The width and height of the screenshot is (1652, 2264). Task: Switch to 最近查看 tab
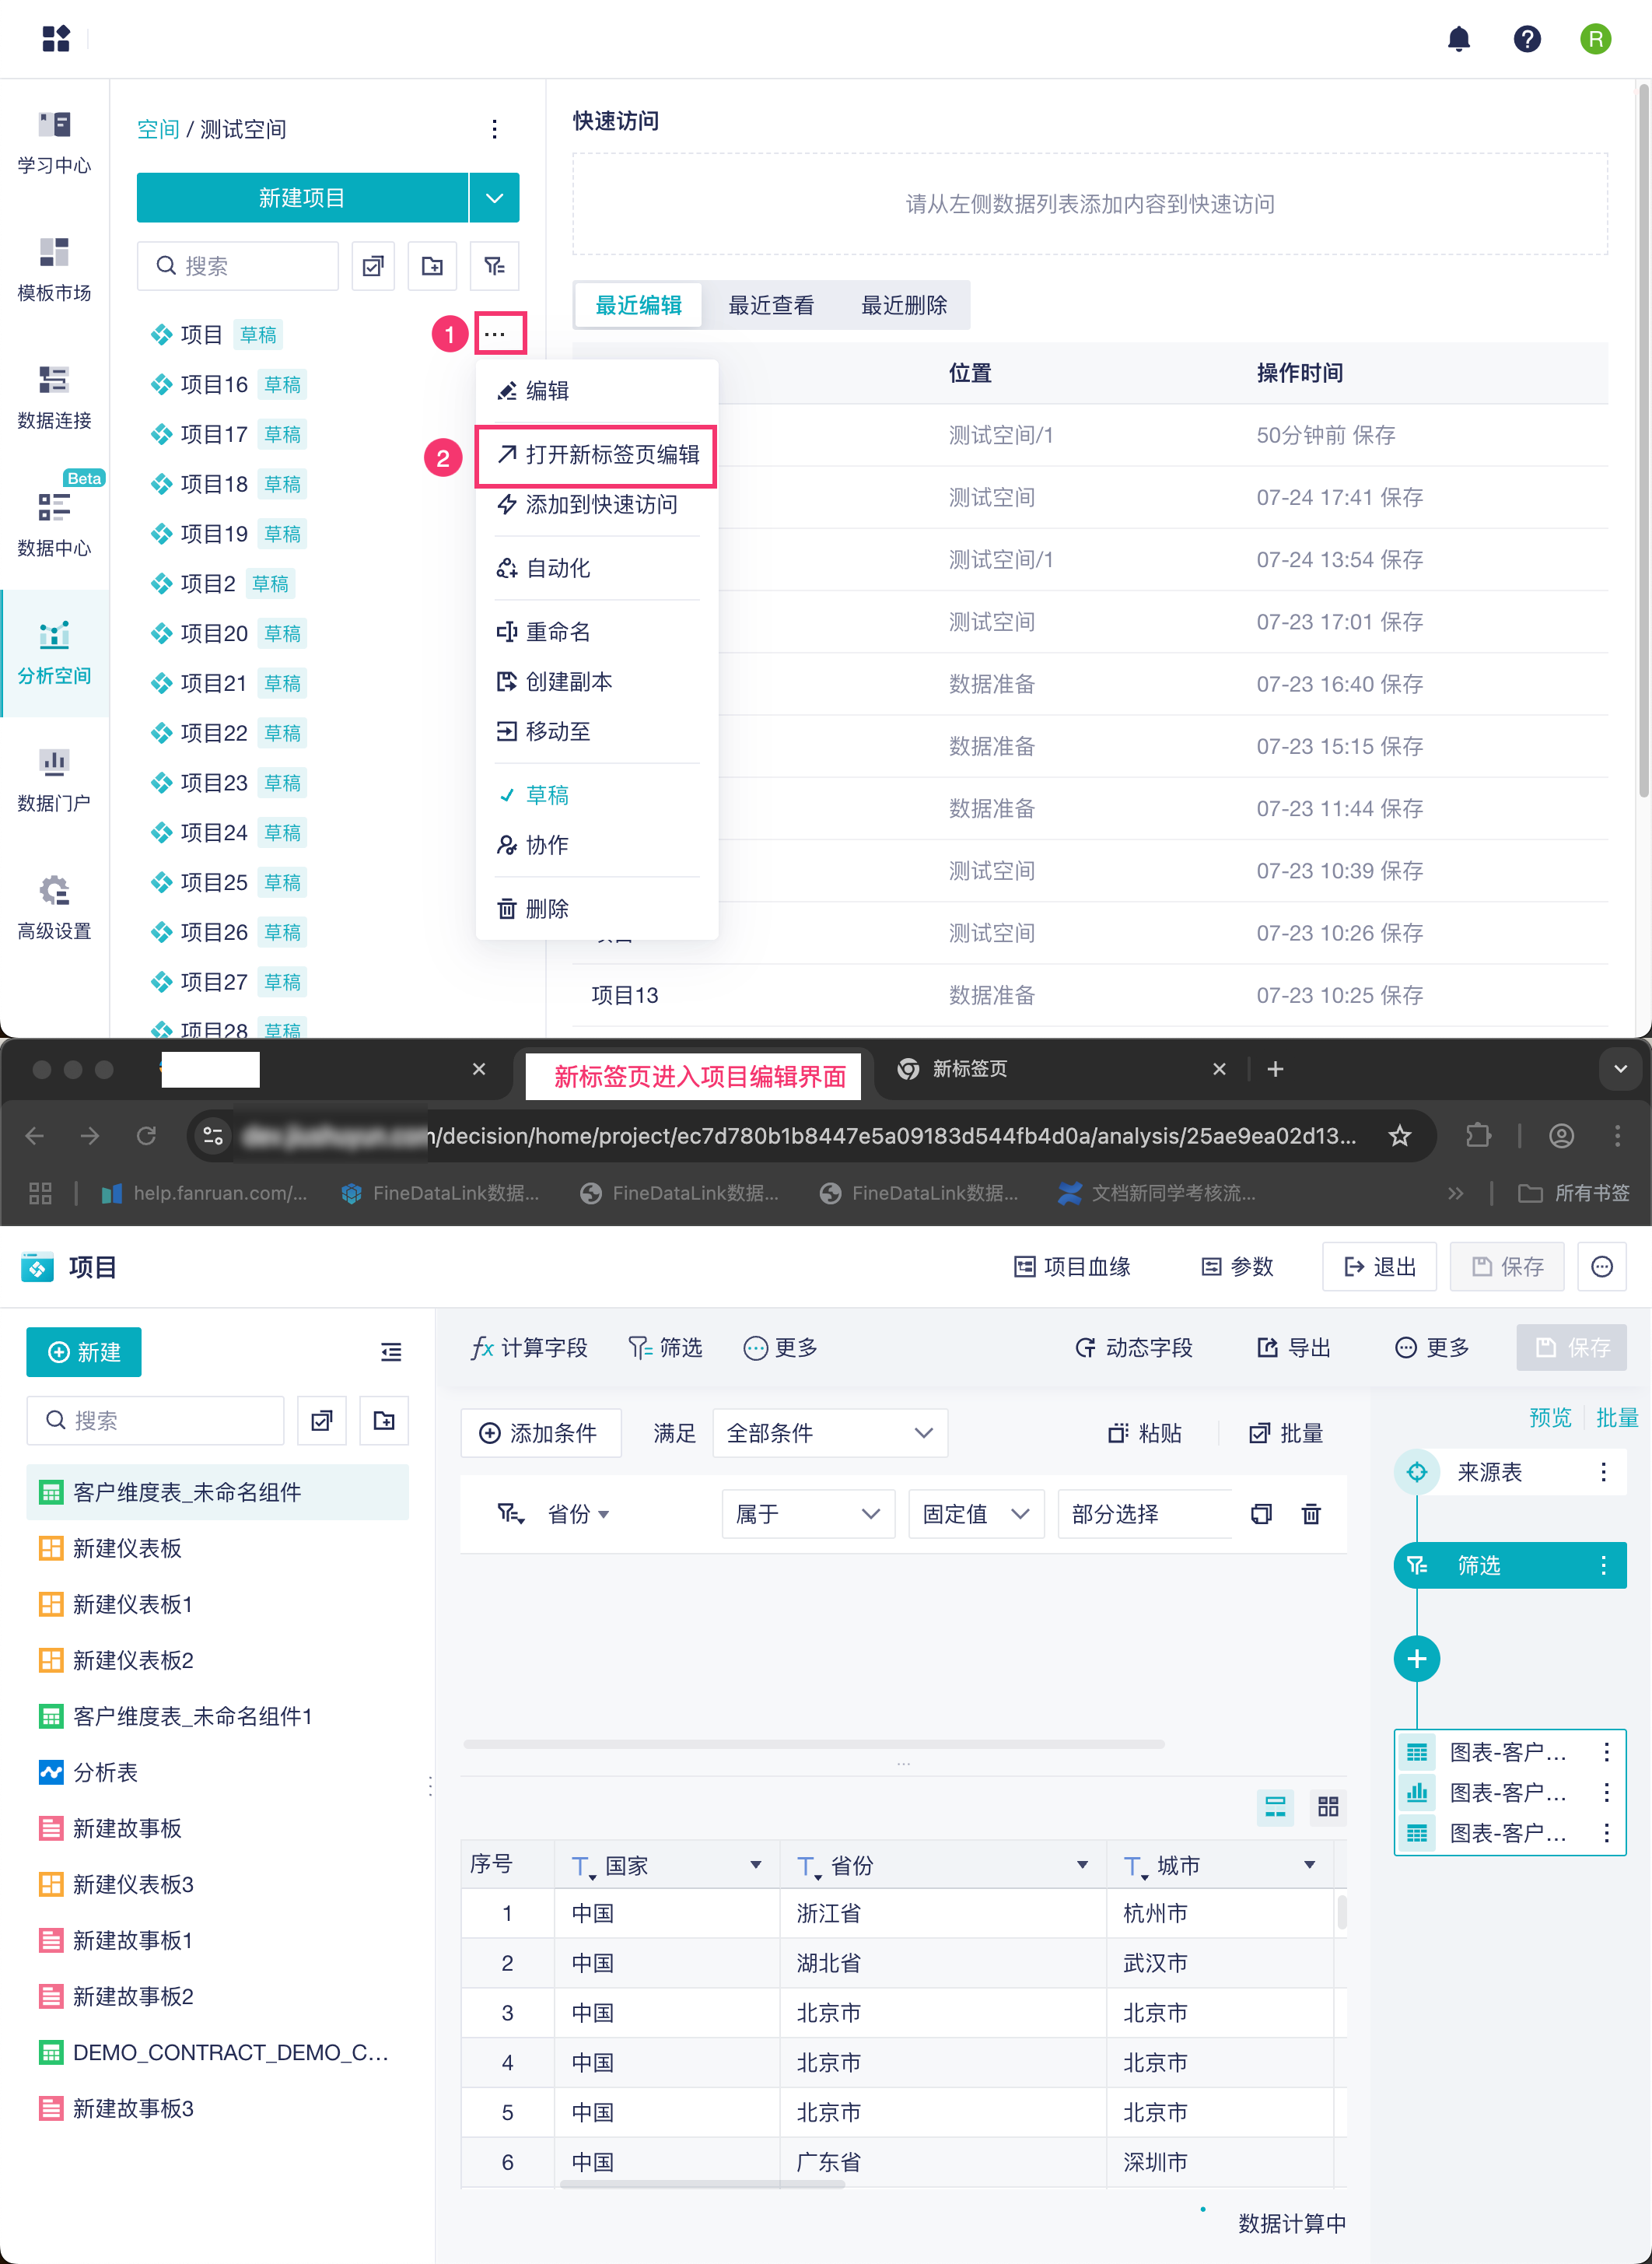coord(770,305)
